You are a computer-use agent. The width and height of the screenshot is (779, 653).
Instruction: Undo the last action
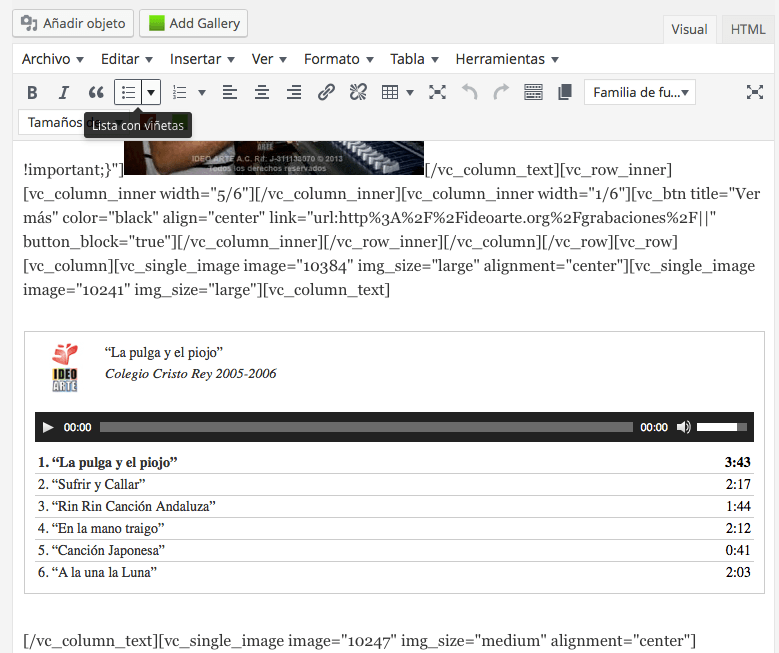pyautogui.click(x=469, y=92)
